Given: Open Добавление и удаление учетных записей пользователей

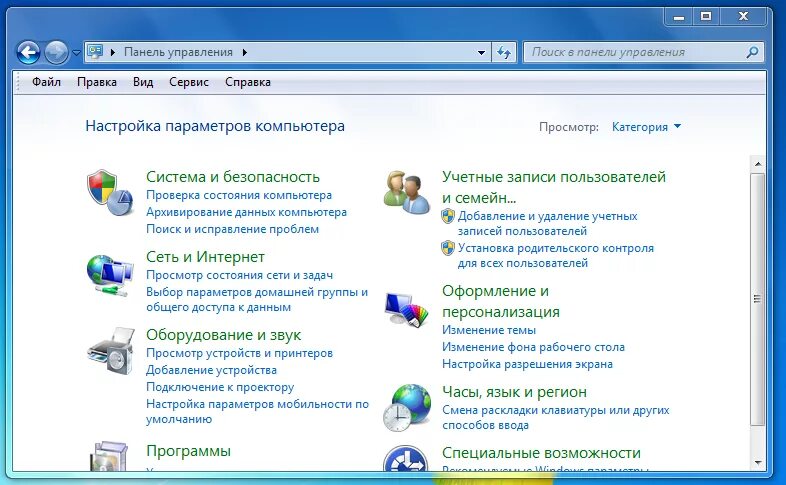Looking at the screenshot, I should tap(547, 223).
